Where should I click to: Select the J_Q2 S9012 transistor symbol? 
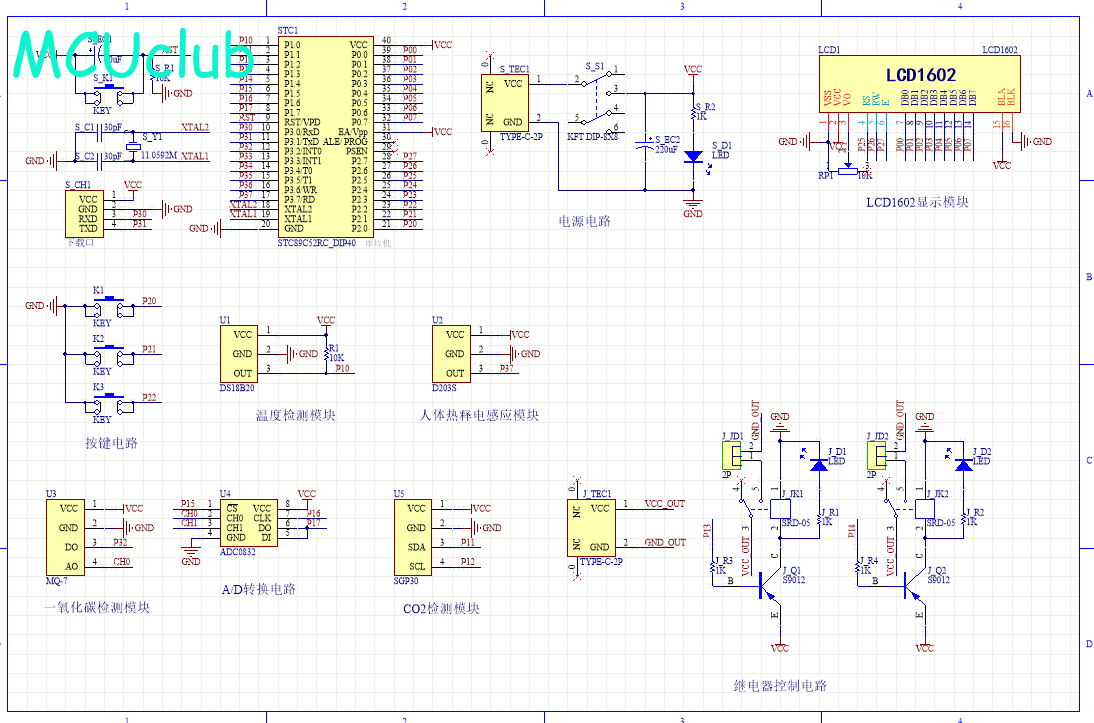click(x=913, y=586)
